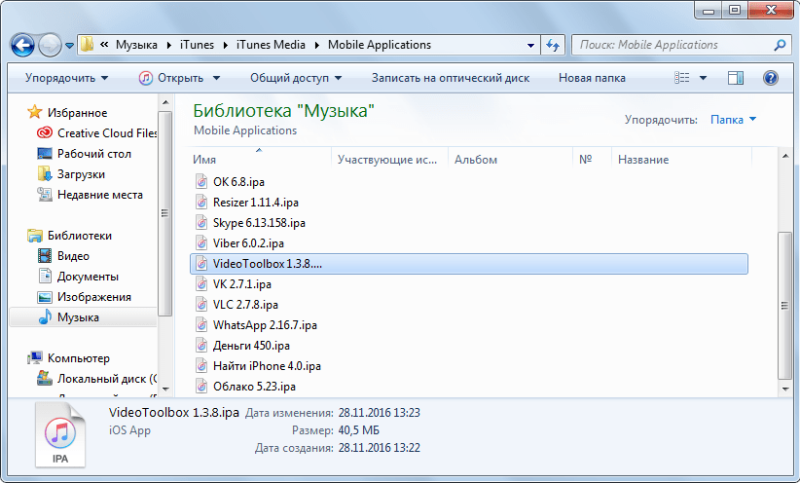Click the refresh icon beside the address bar

point(553,45)
